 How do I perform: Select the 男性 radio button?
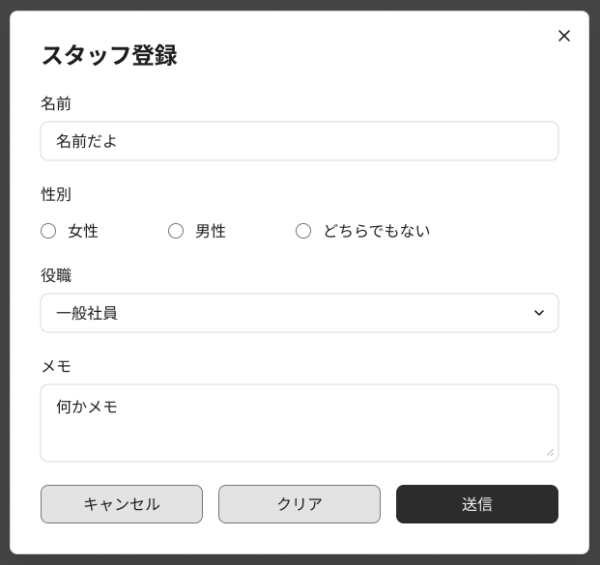pos(176,231)
